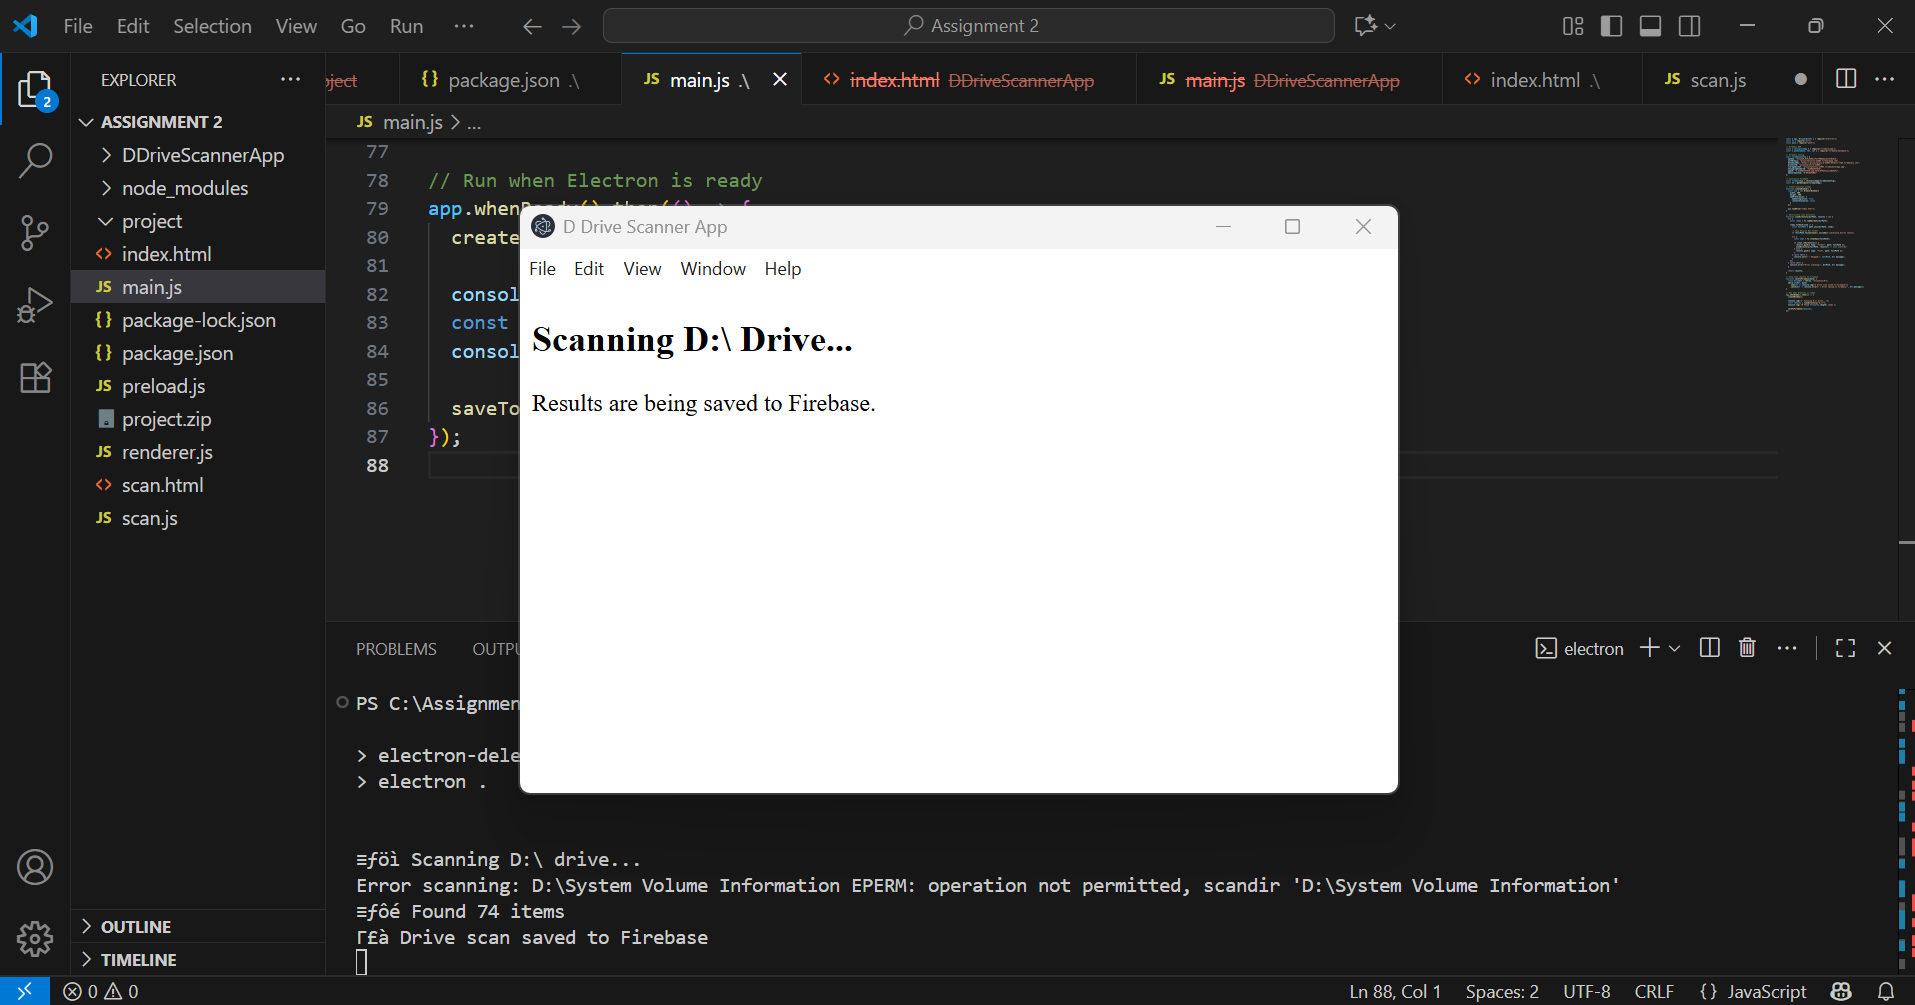Open the Source Control view

click(x=35, y=233)
